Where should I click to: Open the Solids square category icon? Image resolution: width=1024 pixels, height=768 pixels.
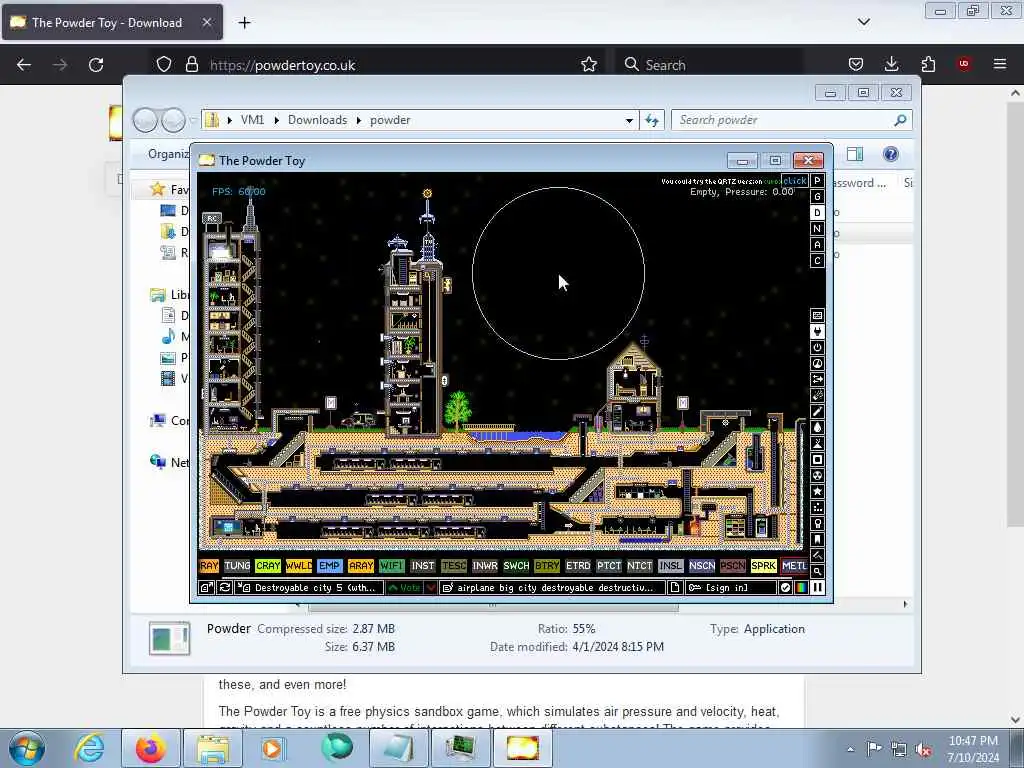817,460
